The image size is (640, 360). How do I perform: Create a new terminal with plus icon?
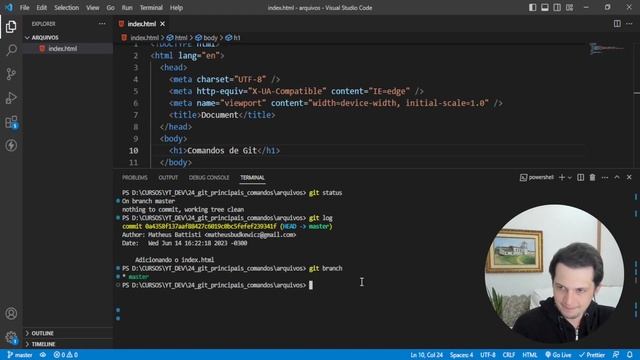[x=562, y=177]
